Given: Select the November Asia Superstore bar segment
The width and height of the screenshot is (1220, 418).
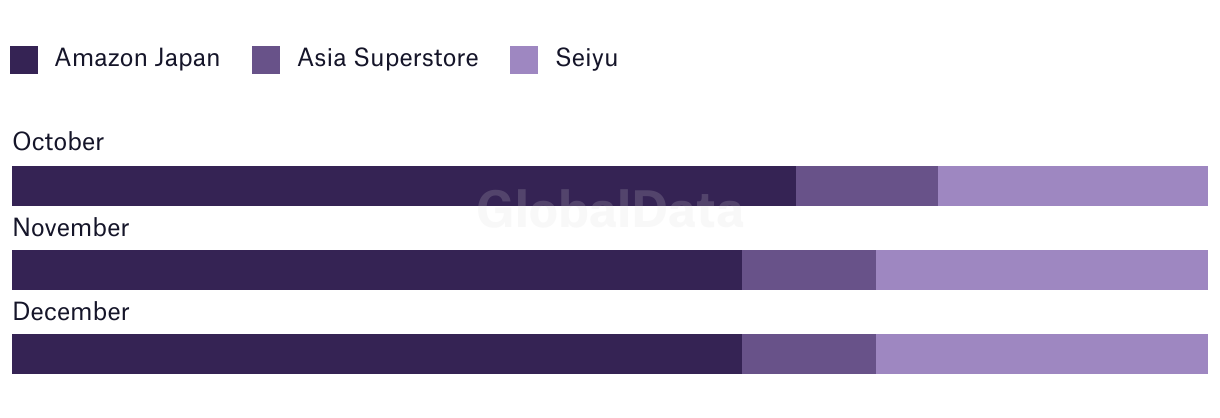Looking at the screenshot, I should [x=809, y=270].
